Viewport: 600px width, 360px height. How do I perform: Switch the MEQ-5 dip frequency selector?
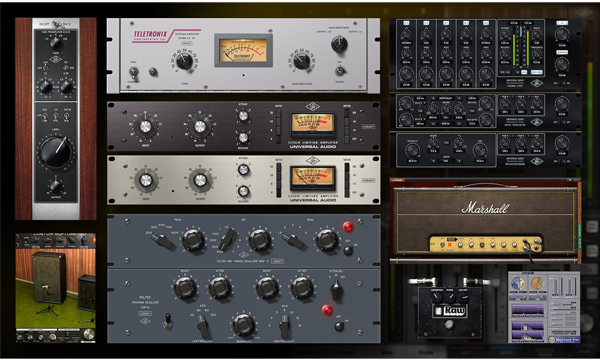[x=229, y=239]
